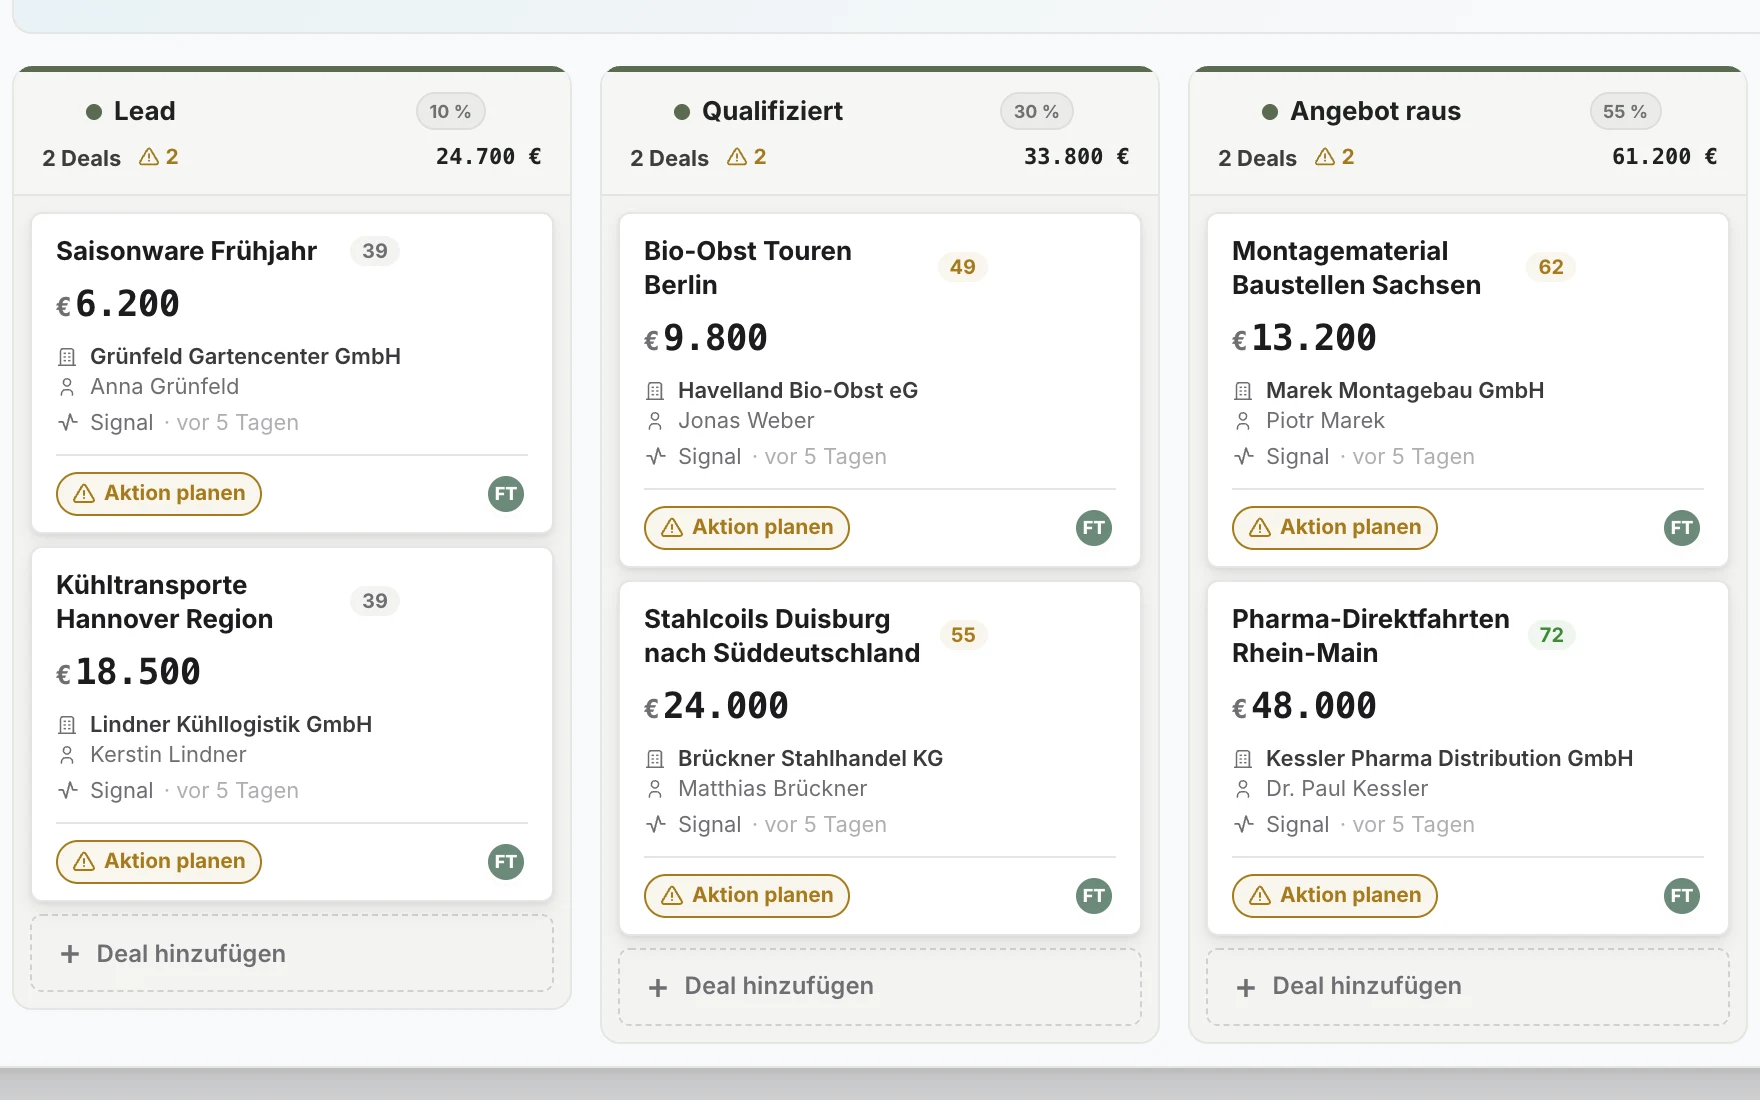The width and height of the screenshot is (1760, 1100).
Task: Click warning icon in Angebot raus column header
Action: click(x=1325, y=157)
